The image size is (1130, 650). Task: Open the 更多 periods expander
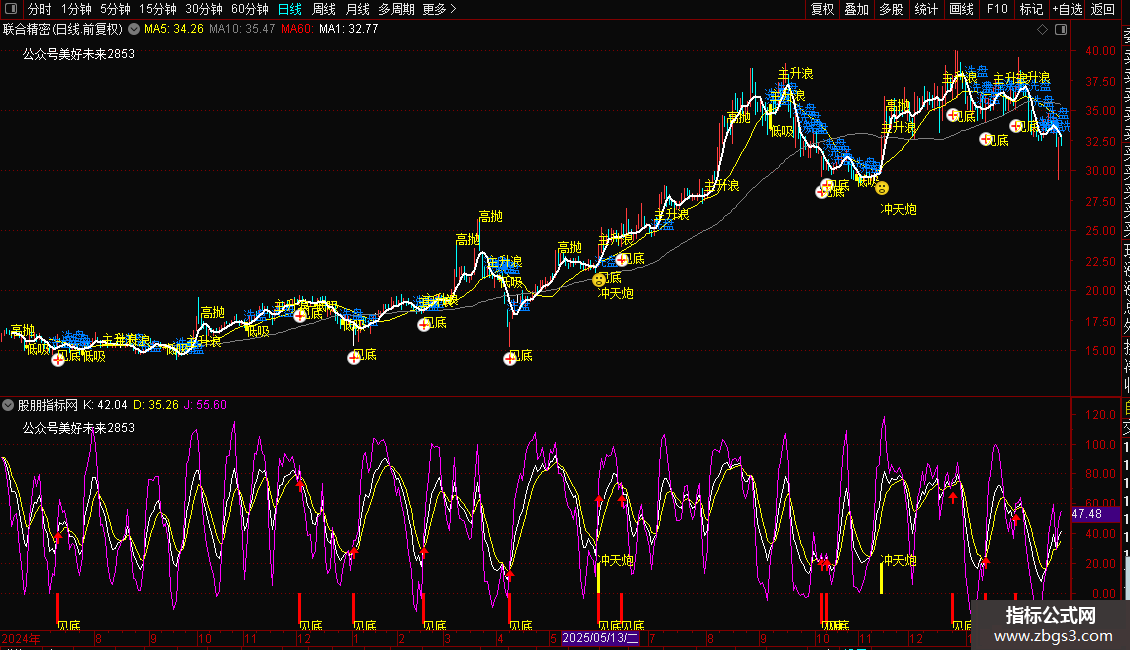coord(440,9)
